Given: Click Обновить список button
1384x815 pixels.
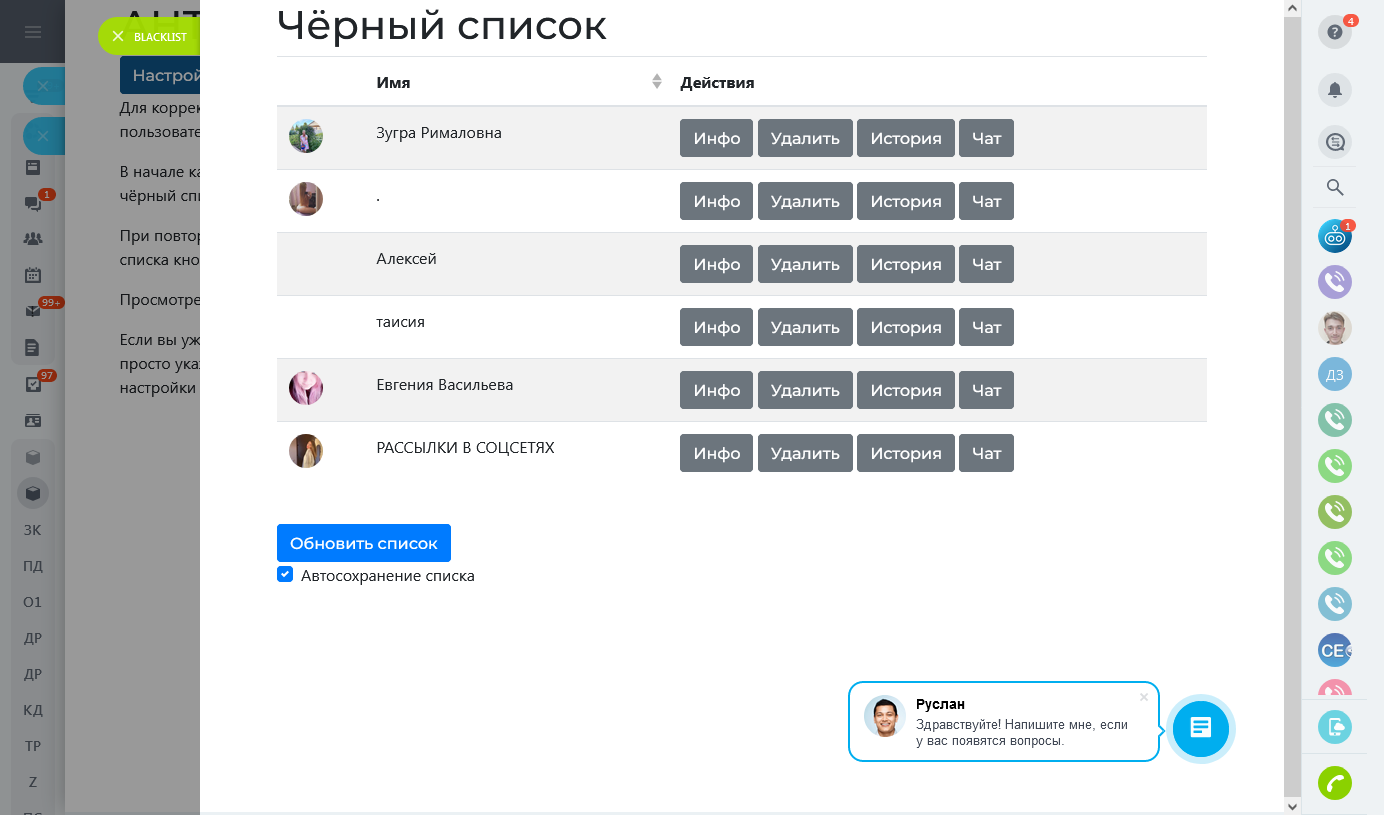Looking at the screenshot, I should point(364,543).
